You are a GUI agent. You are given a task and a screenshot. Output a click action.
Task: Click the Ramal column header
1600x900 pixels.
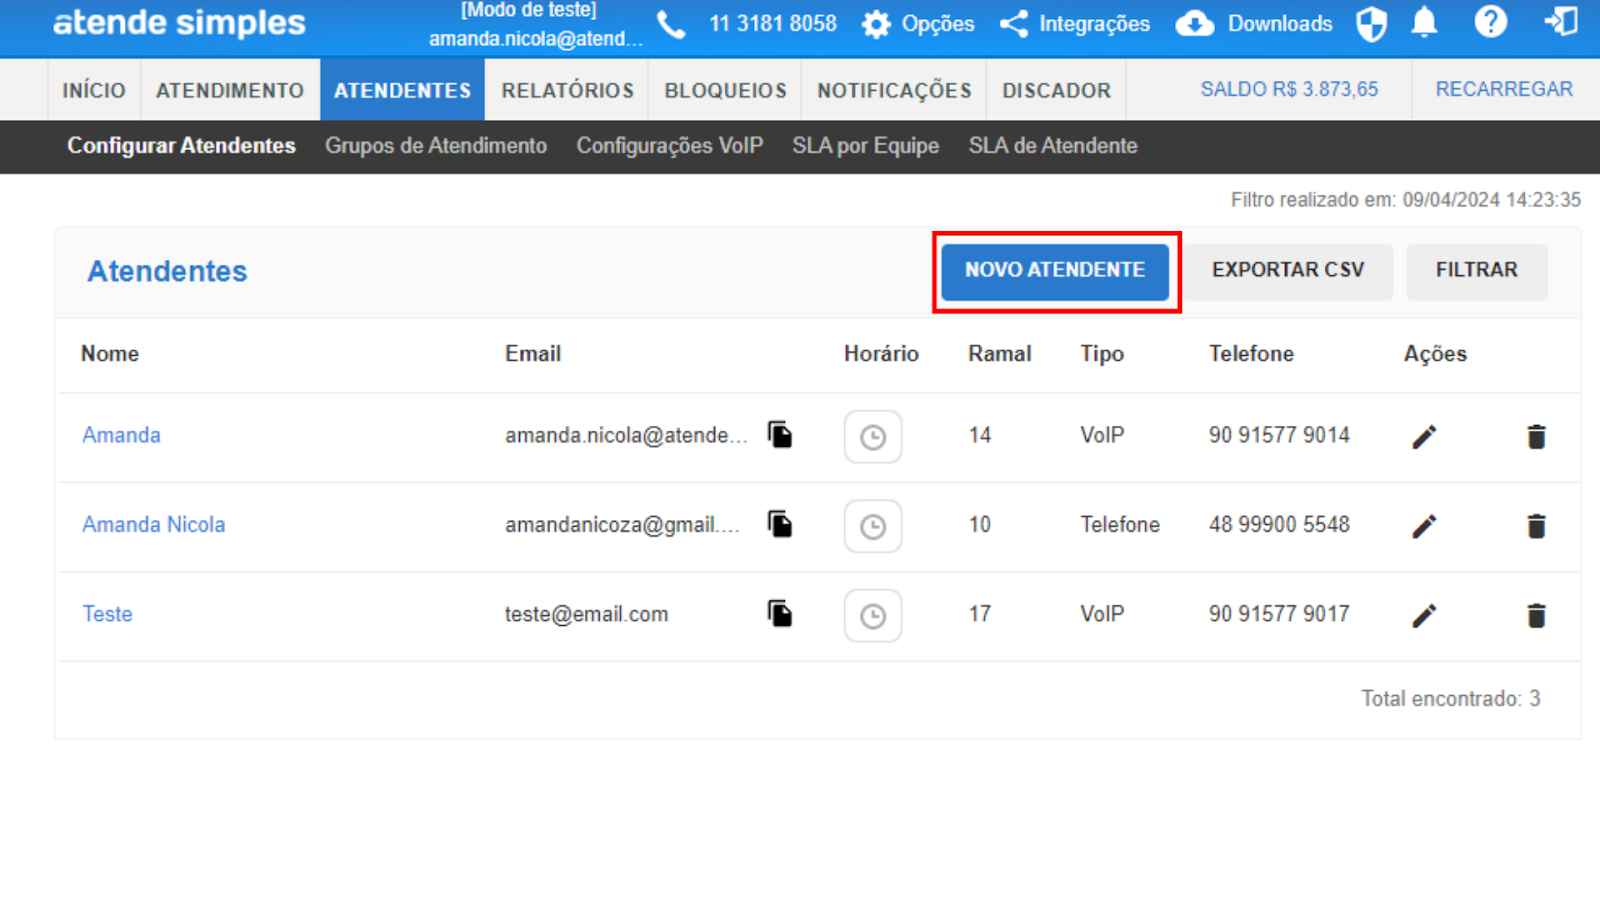(x=999, y=354)
